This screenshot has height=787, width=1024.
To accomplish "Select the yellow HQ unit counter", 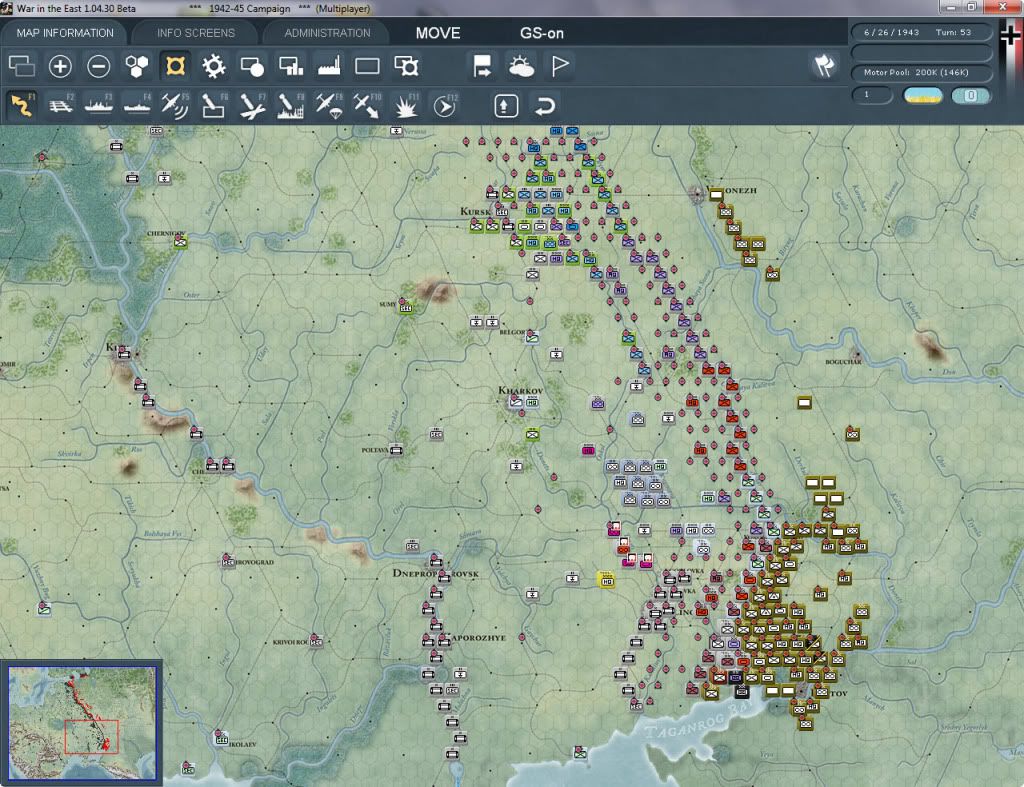I will pyautogui.click(x=607, y=580).
